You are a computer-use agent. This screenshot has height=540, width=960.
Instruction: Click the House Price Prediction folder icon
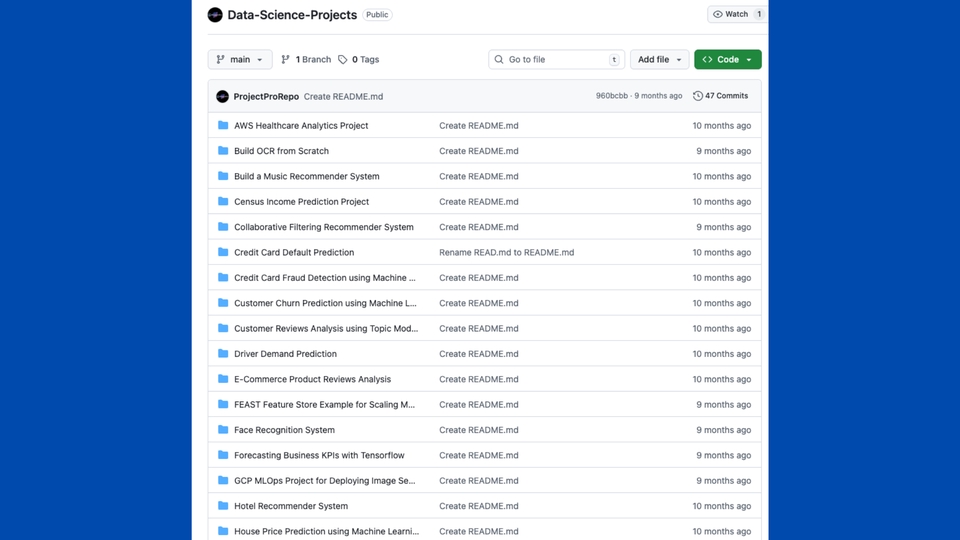pos(223,531)
